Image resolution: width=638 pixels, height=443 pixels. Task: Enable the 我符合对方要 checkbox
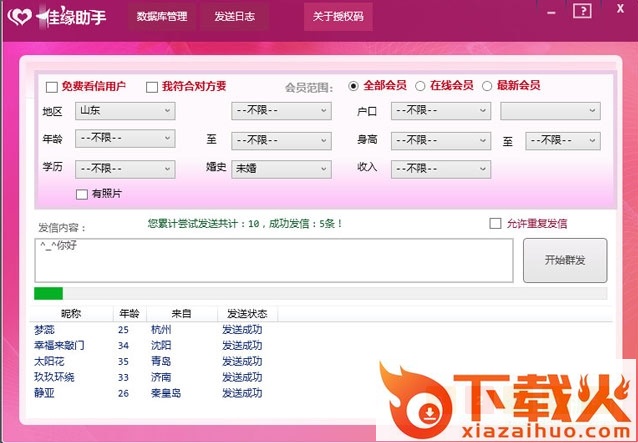tap(152, 87)
